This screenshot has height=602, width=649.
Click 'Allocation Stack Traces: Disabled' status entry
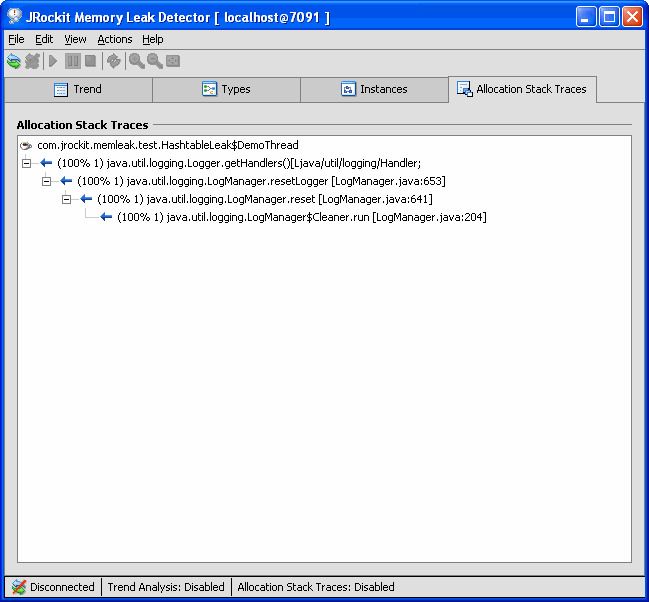point(316,587)
